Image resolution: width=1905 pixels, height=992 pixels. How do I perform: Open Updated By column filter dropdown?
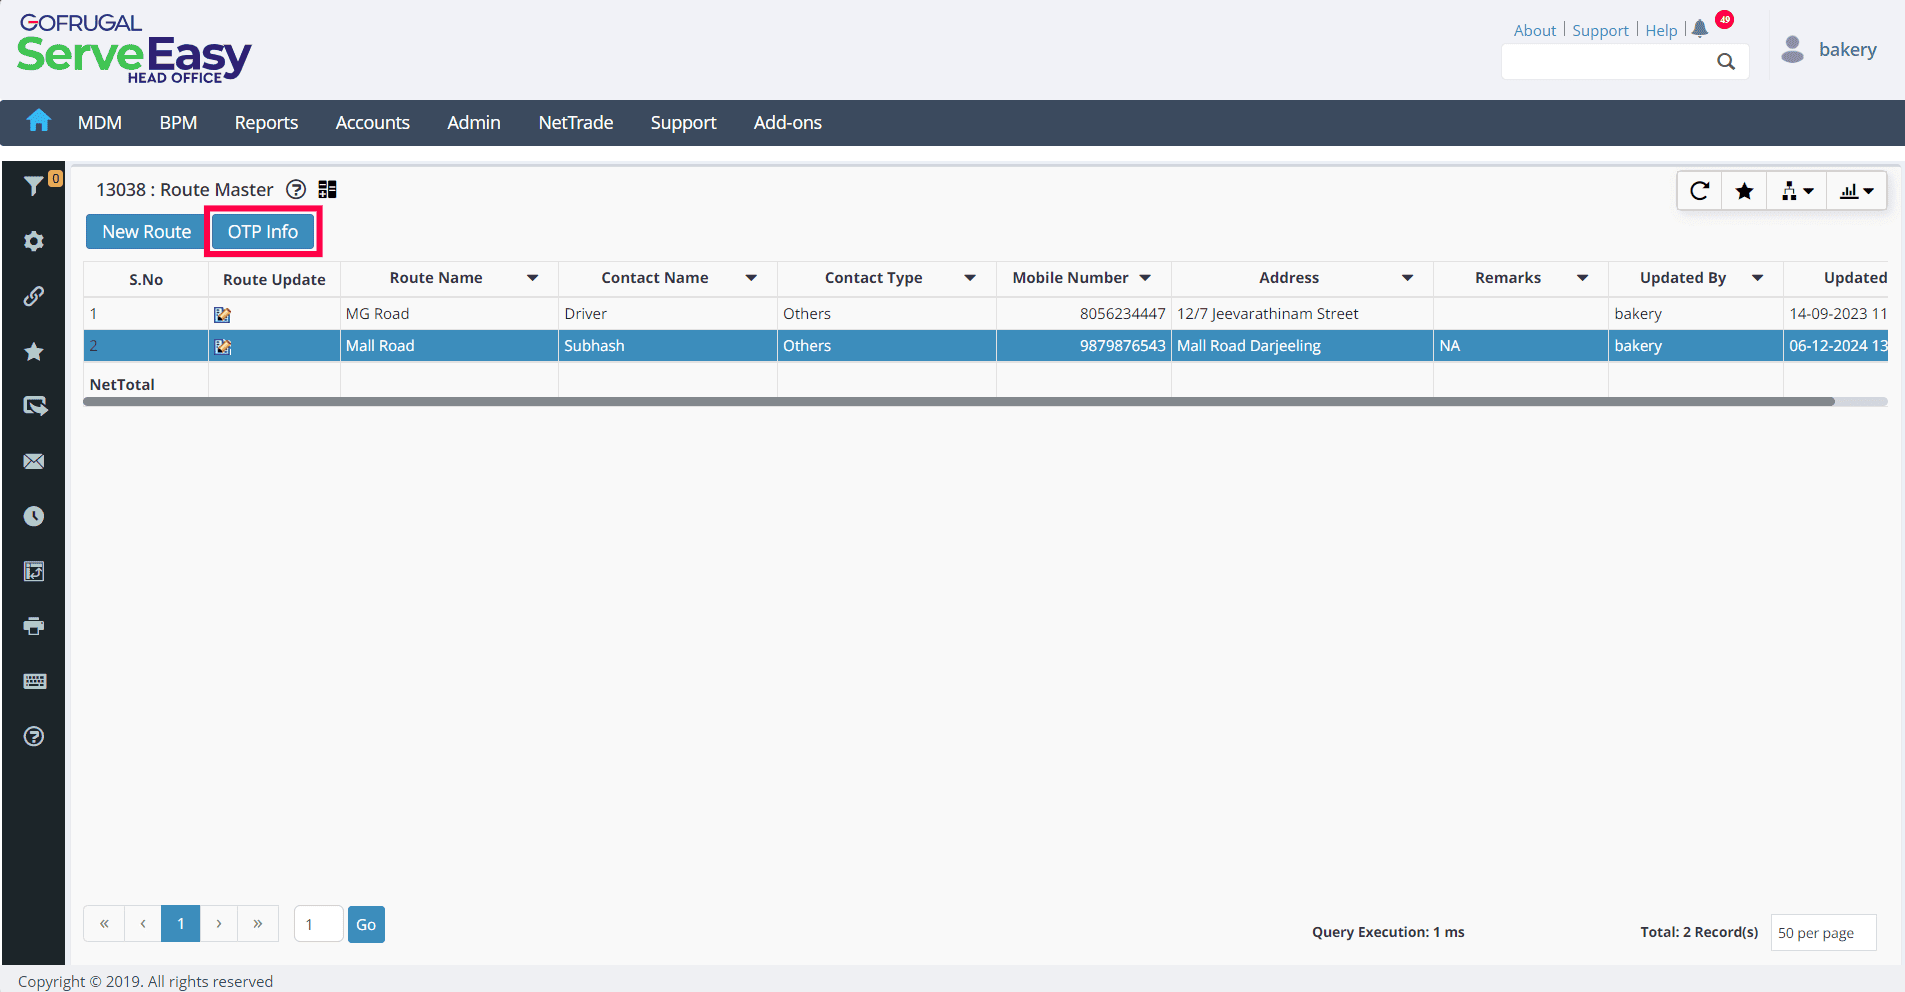click(1758, 278)
